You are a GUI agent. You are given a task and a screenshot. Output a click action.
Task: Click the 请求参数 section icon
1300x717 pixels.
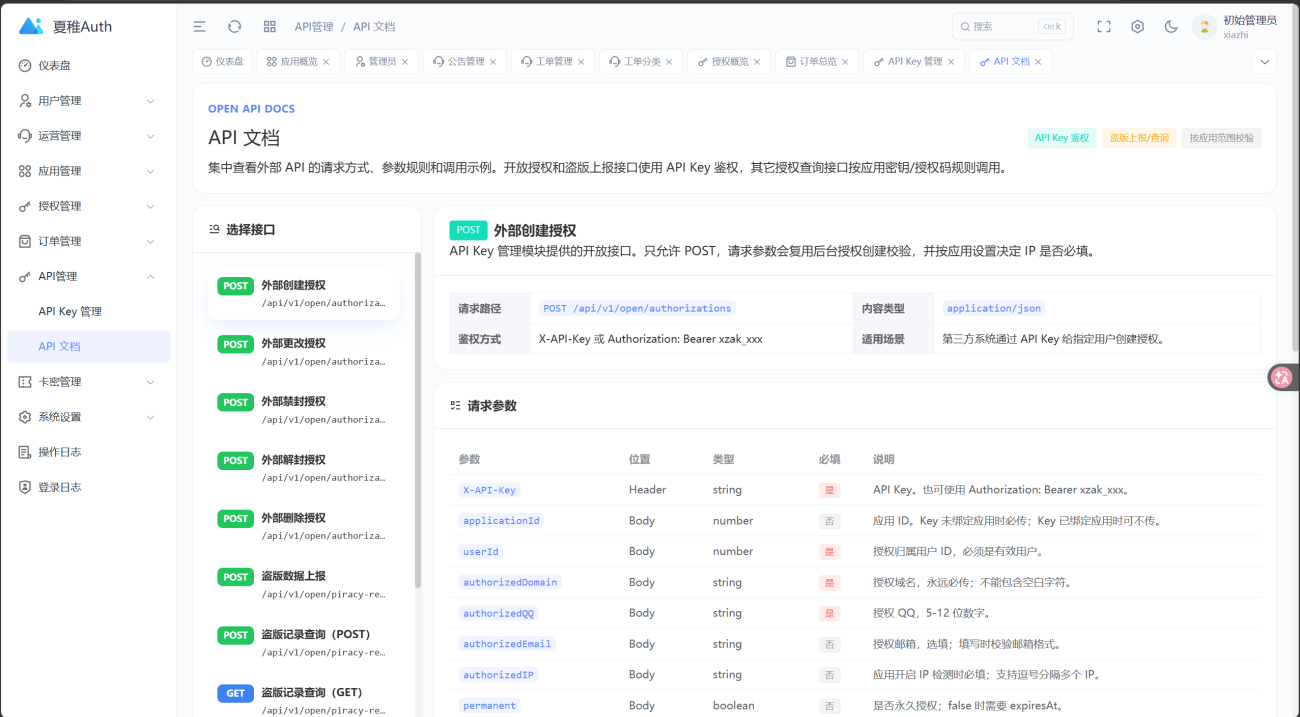[456, 406]
